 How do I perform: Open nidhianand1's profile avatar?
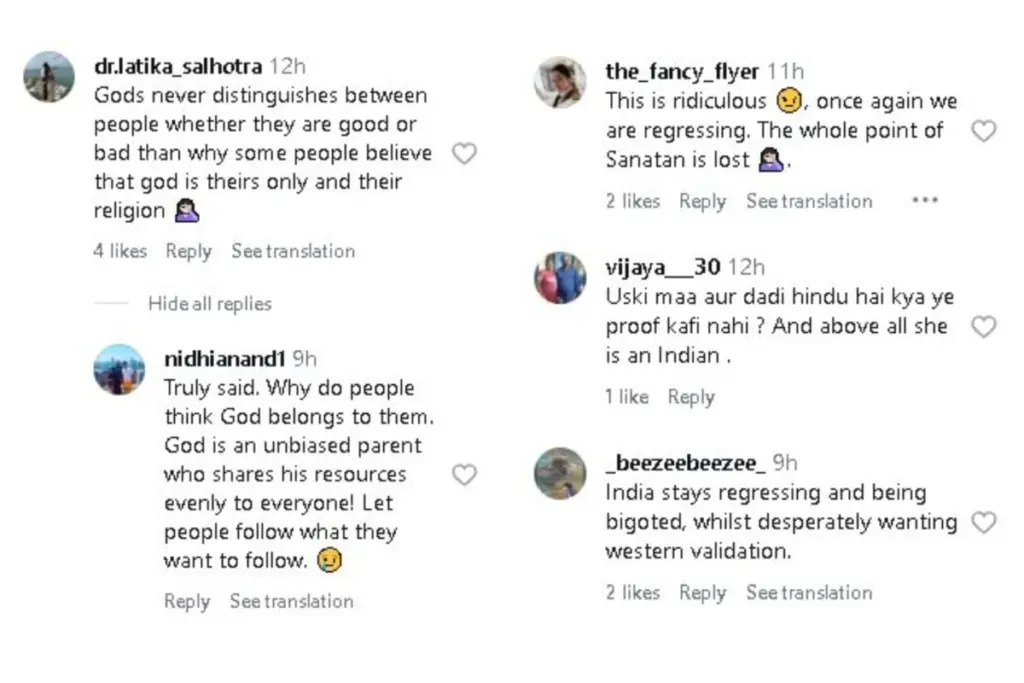pos(119,370)
